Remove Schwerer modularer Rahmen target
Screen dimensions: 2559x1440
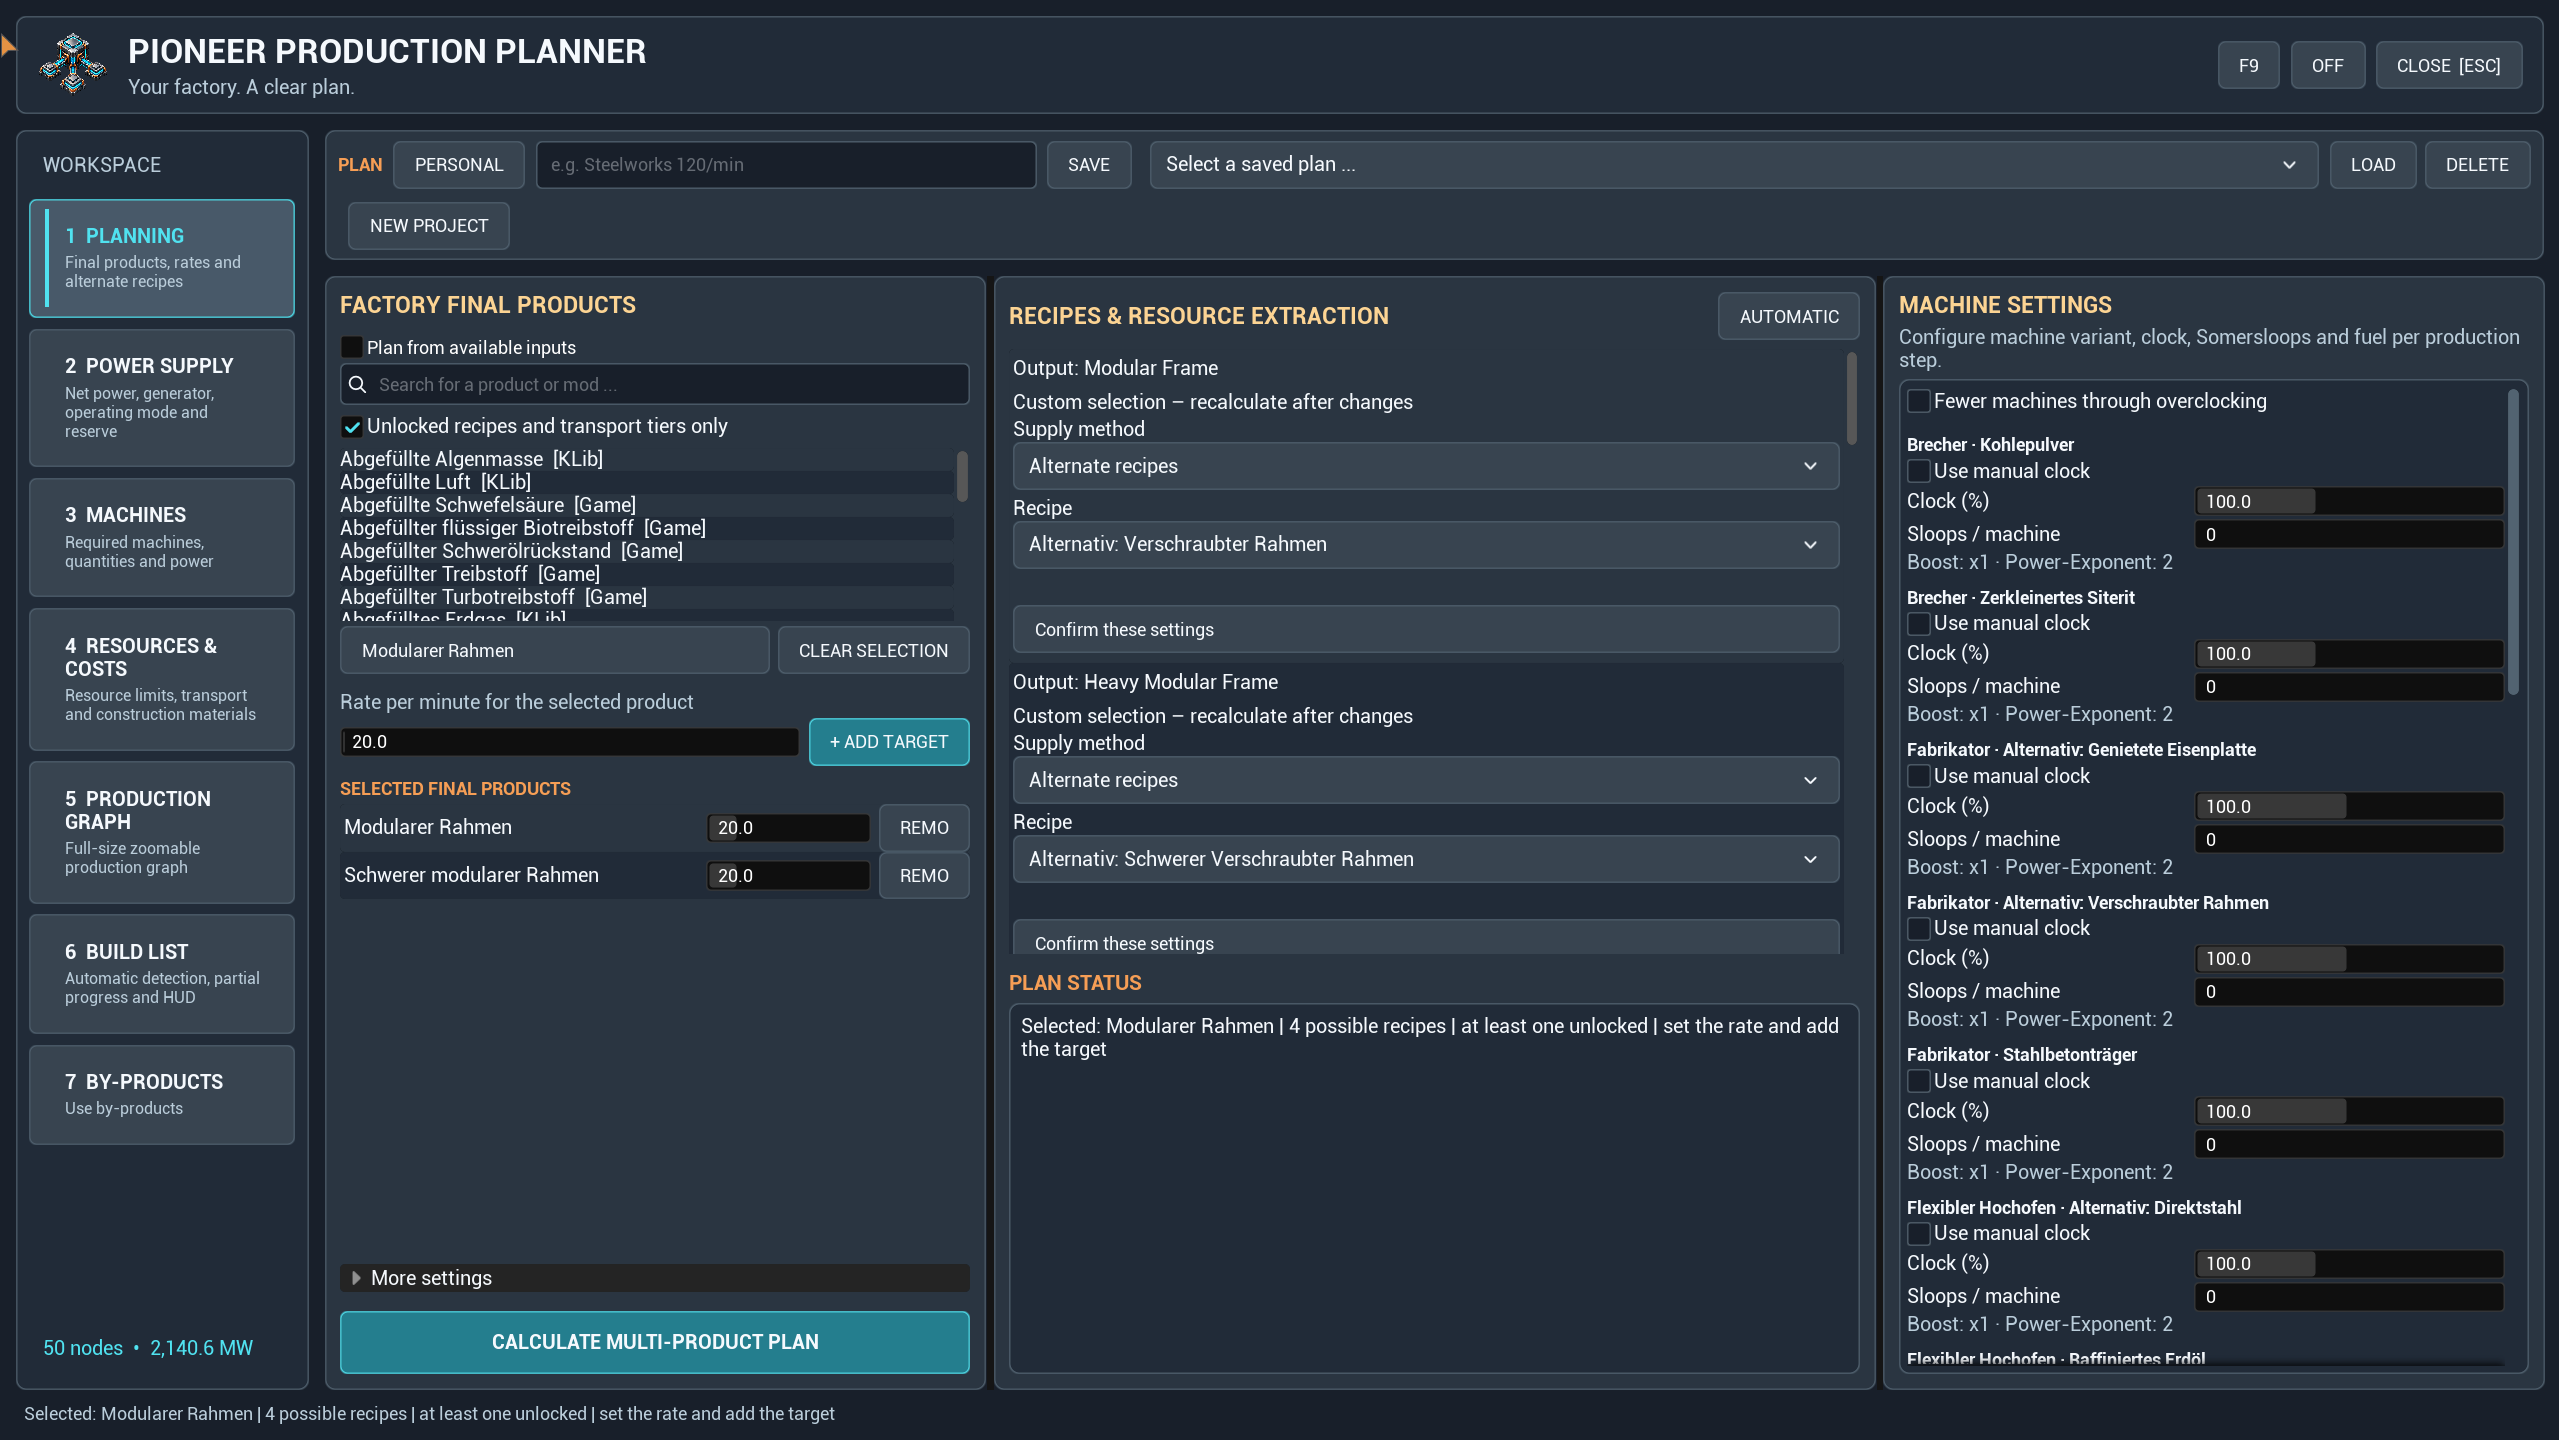(x=924, y=876)
